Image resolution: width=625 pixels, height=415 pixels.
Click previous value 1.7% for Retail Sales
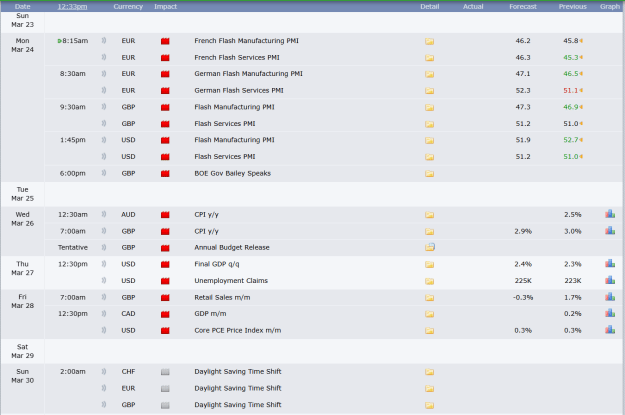573,297
